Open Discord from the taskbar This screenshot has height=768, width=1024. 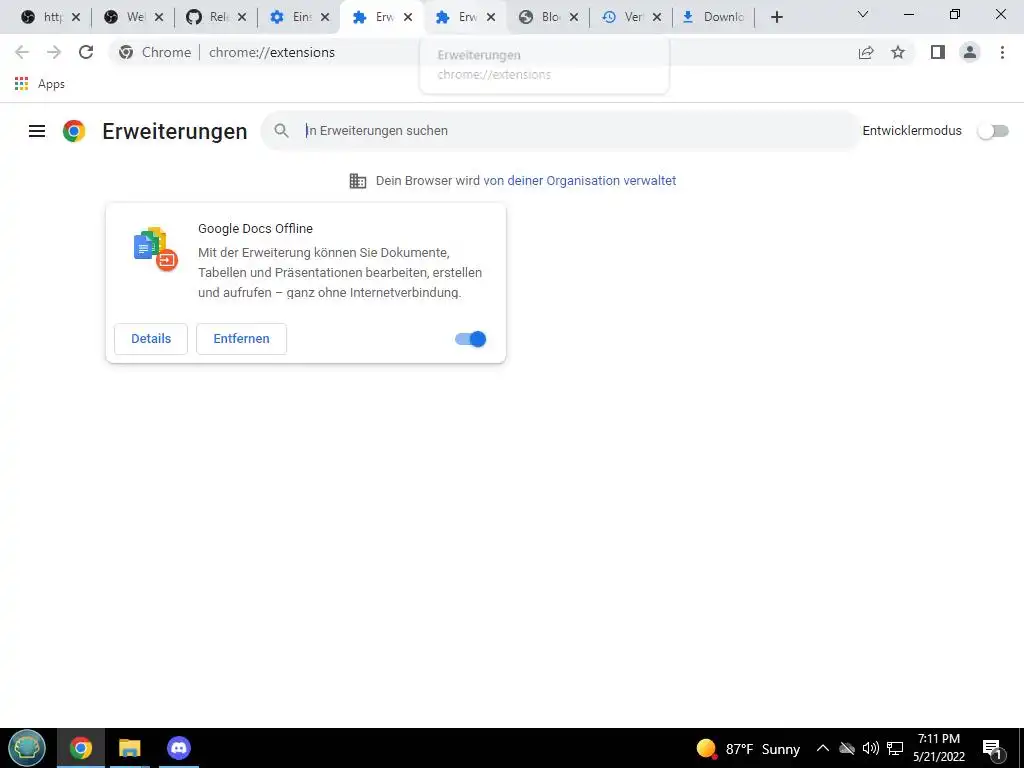[179, 748]
